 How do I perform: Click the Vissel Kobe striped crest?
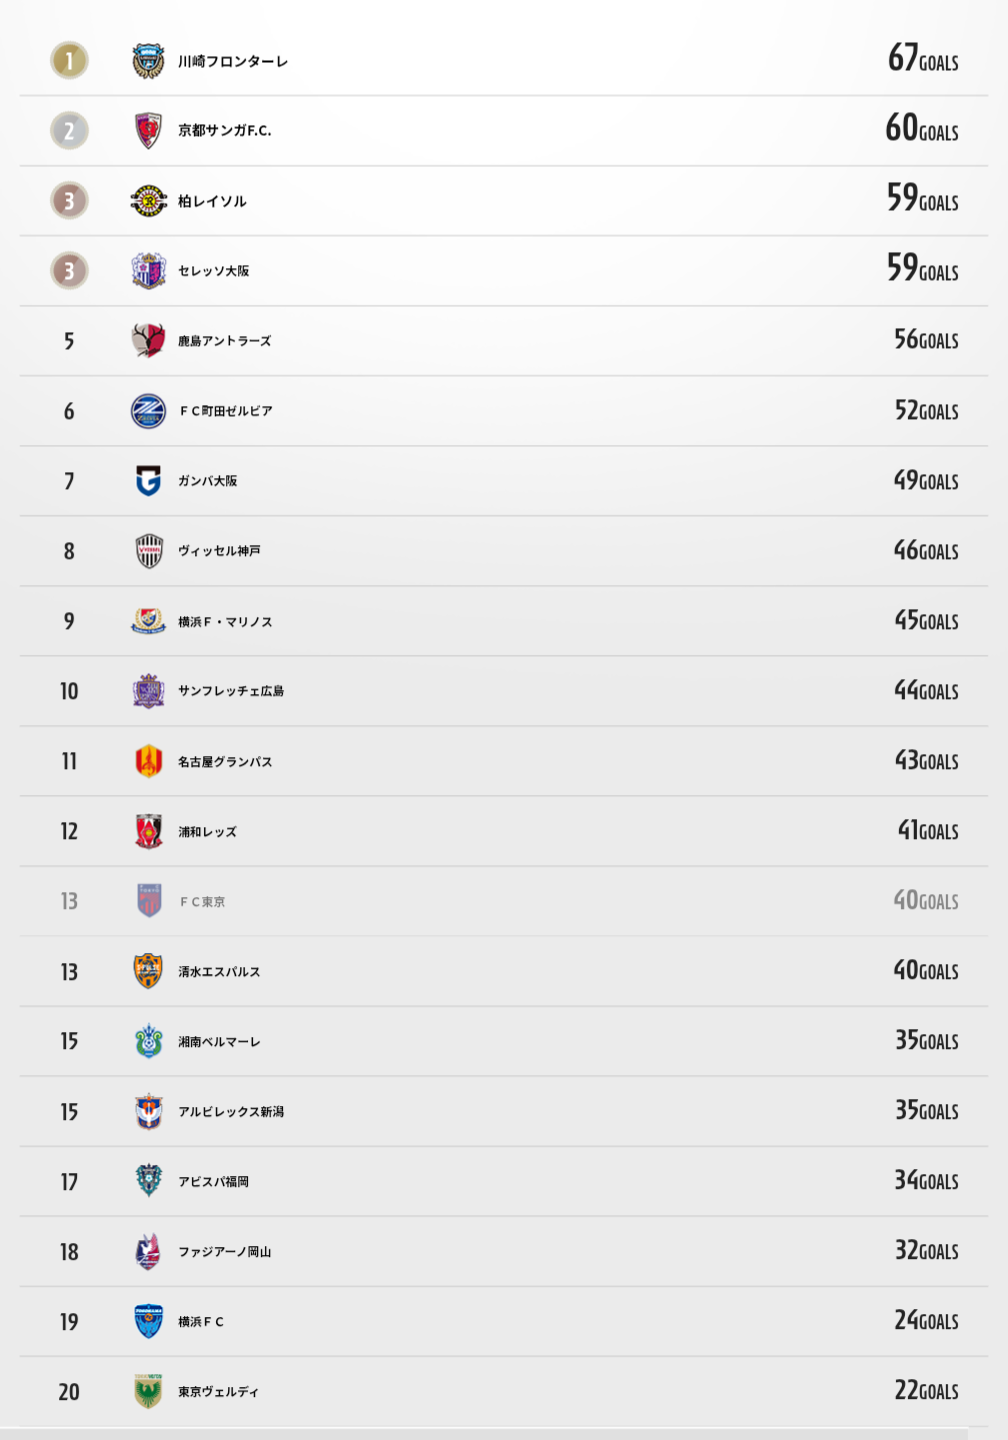tap(148, 551)
